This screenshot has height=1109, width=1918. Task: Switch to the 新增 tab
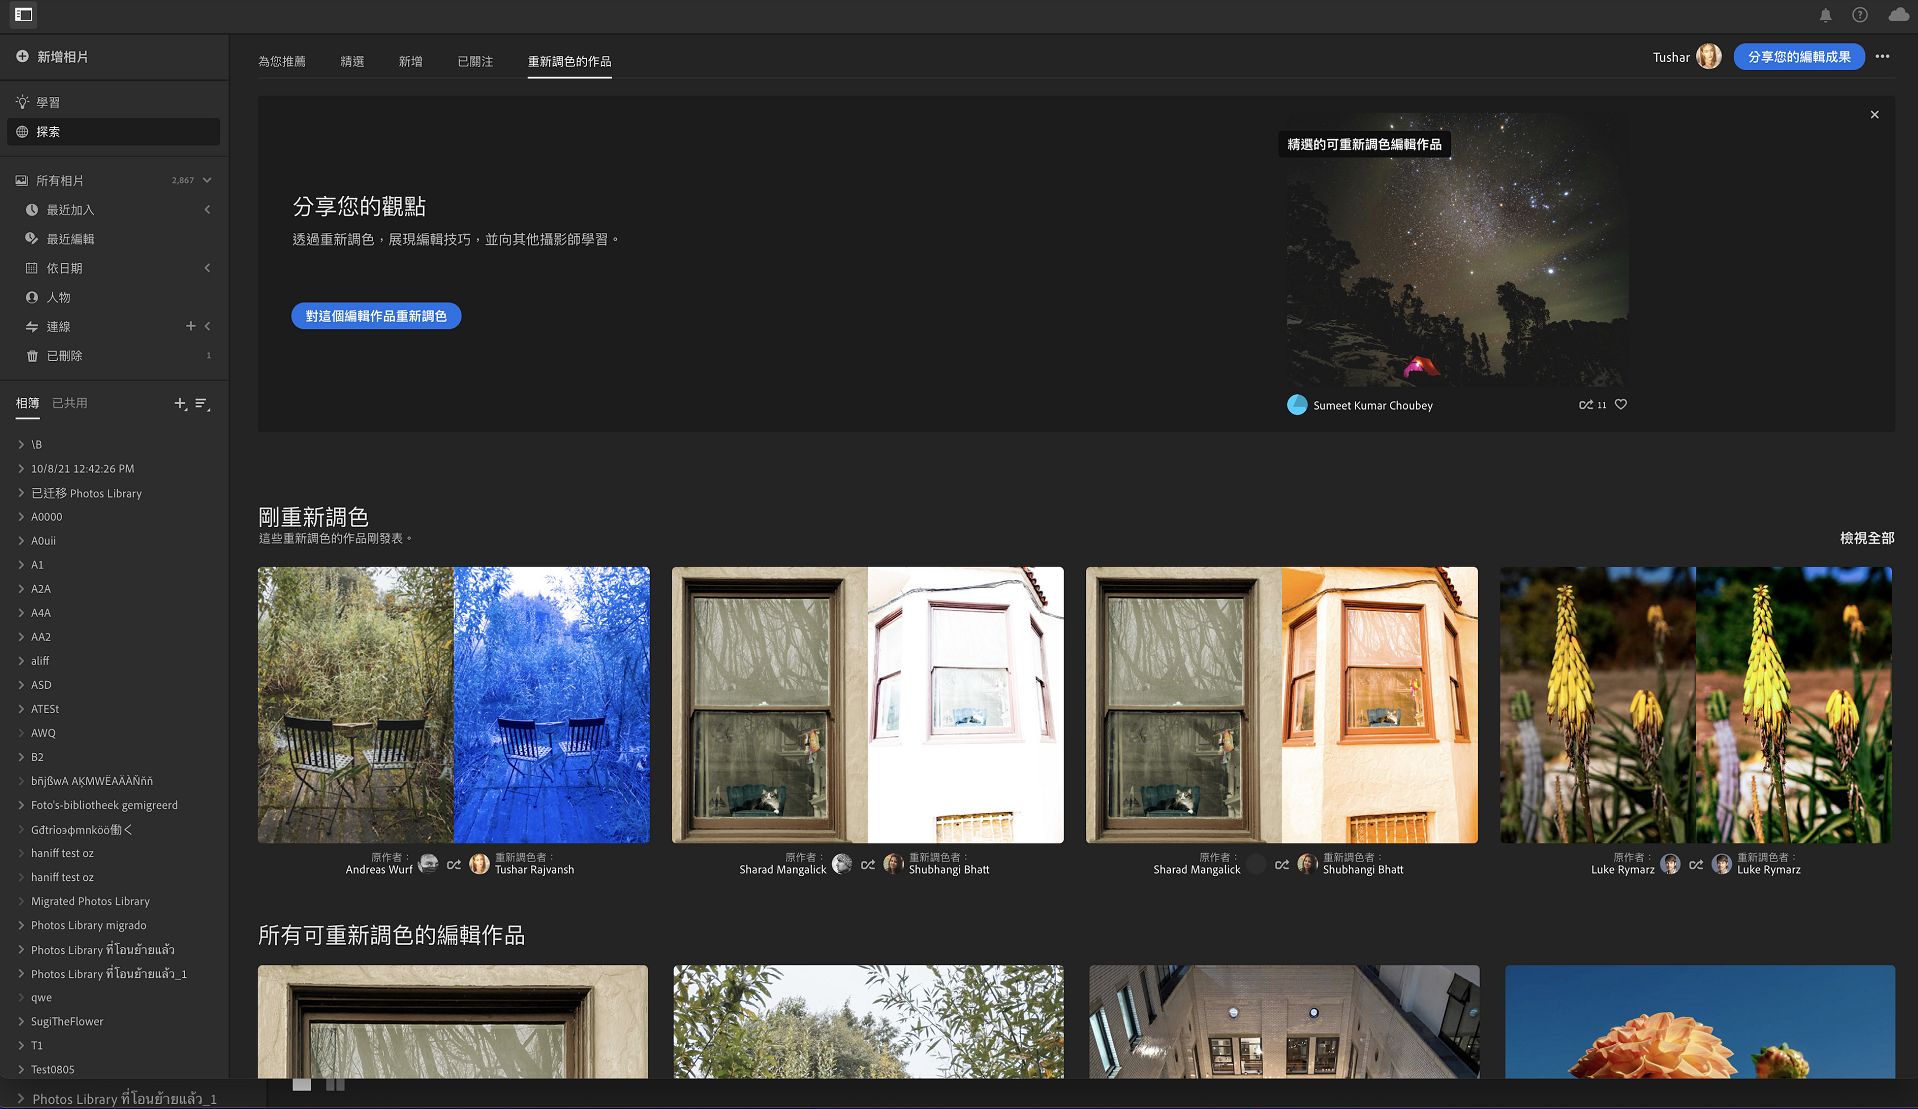point(410,62)
